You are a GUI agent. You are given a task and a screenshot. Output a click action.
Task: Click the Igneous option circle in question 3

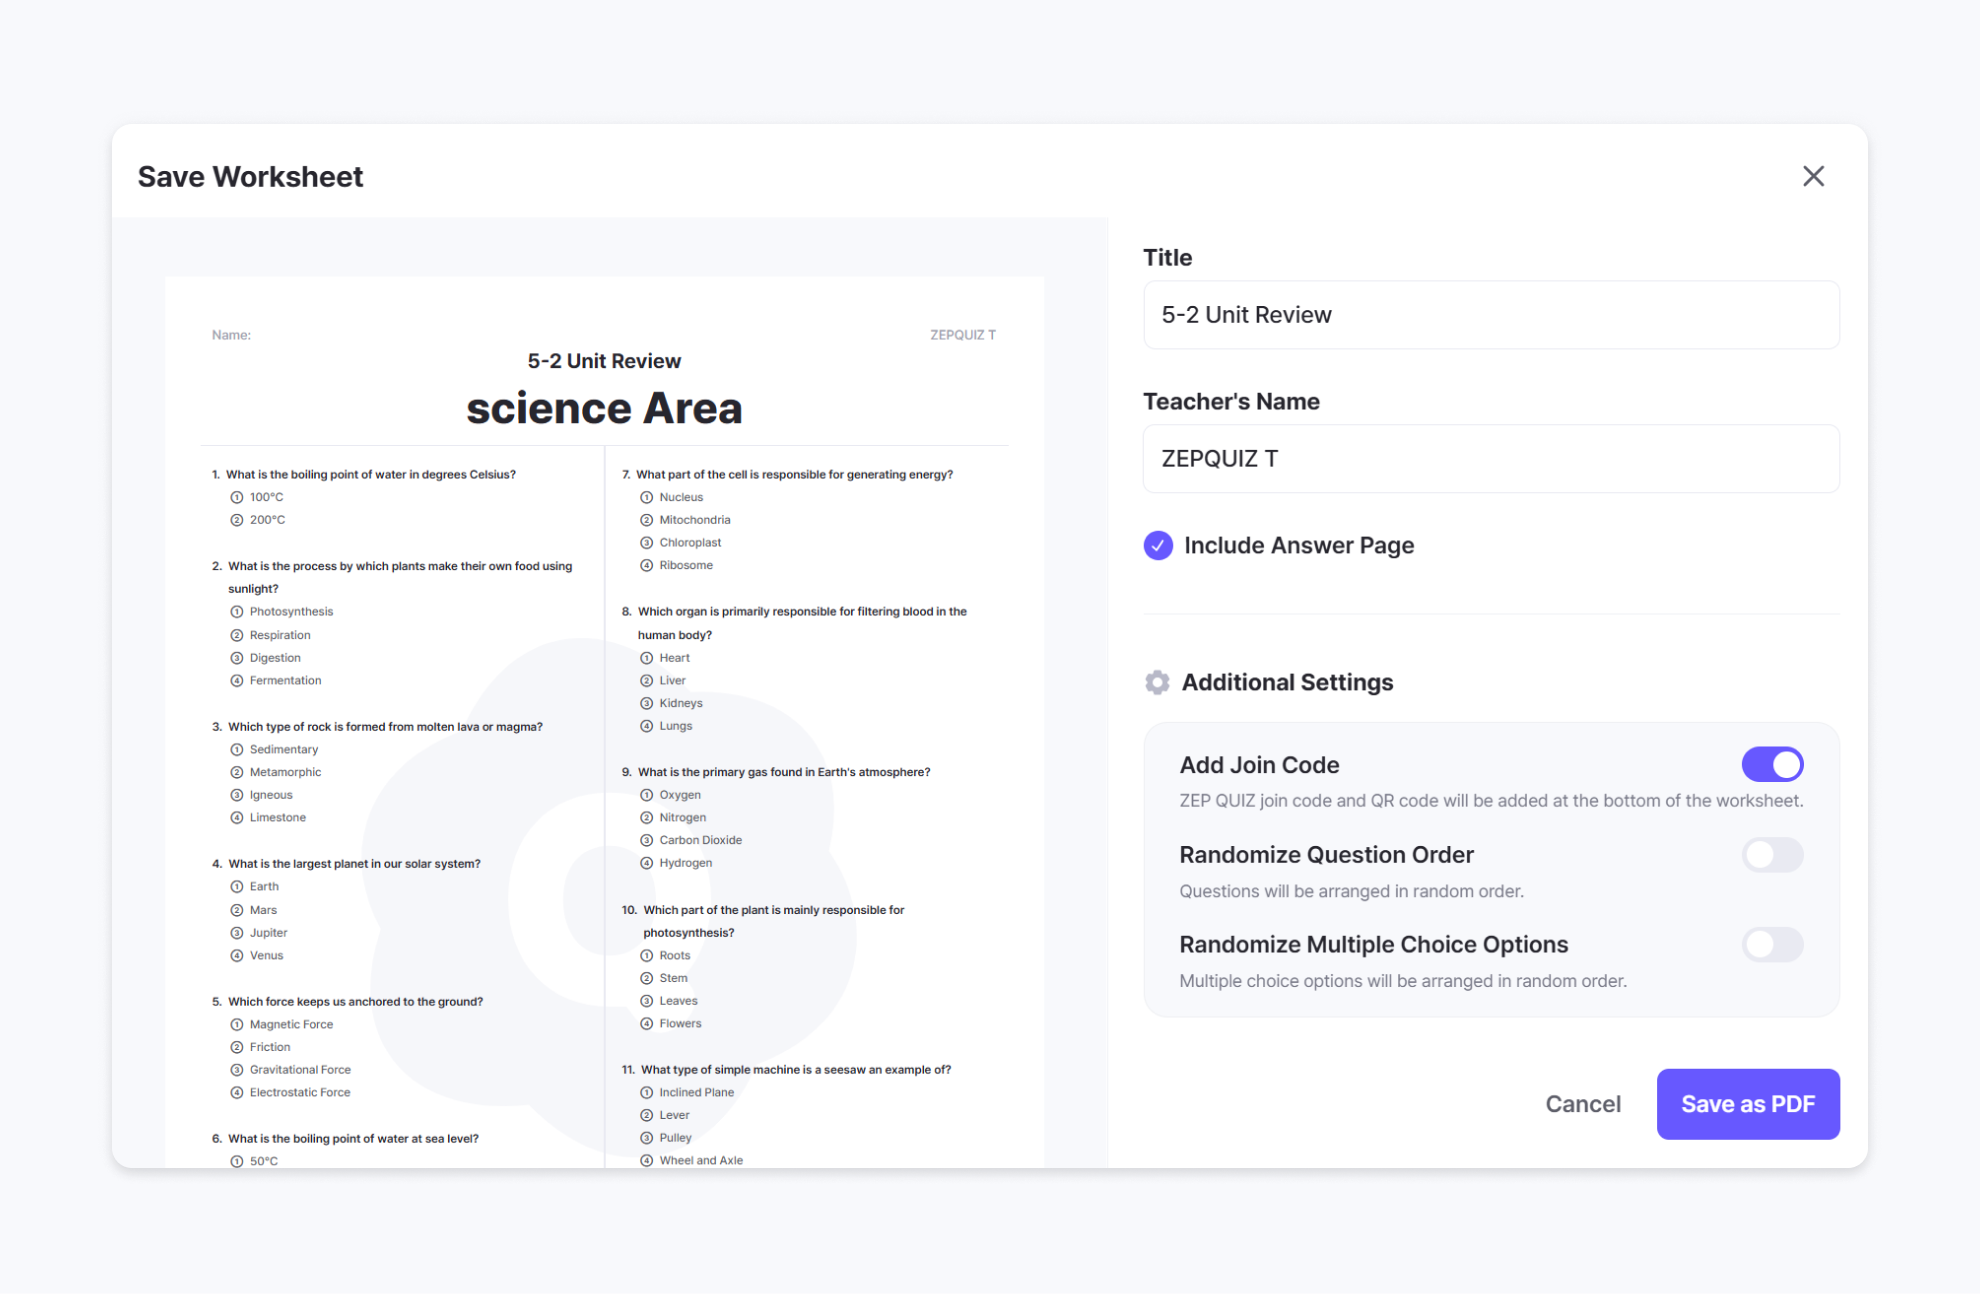tap(237, 795)
